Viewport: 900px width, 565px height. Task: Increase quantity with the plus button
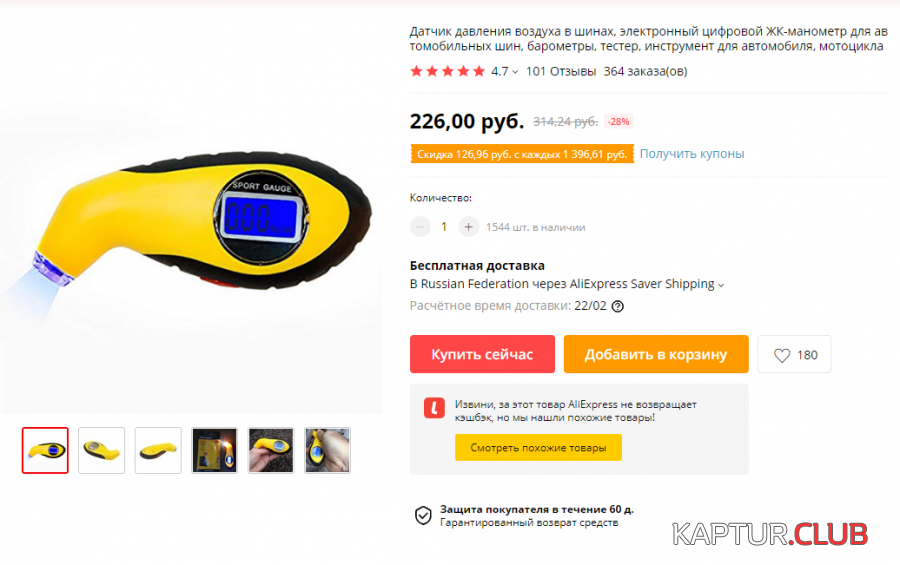[468, 227]
